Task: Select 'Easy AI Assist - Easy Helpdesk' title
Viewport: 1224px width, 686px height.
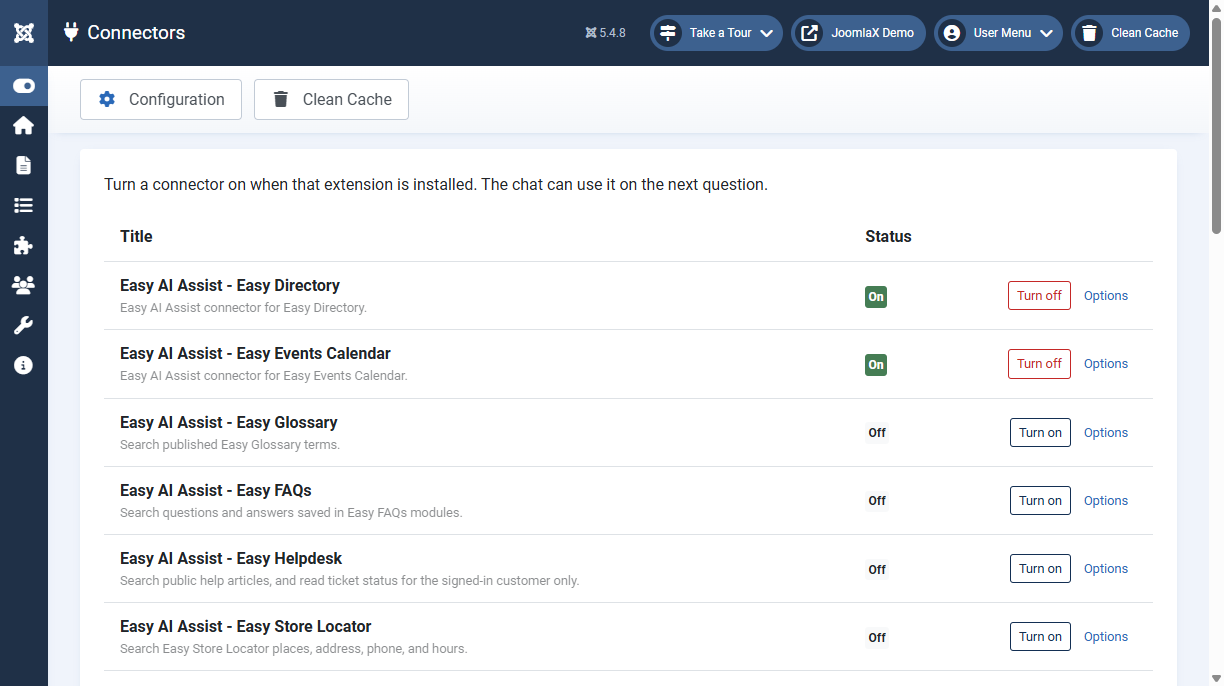Action: 231,559
